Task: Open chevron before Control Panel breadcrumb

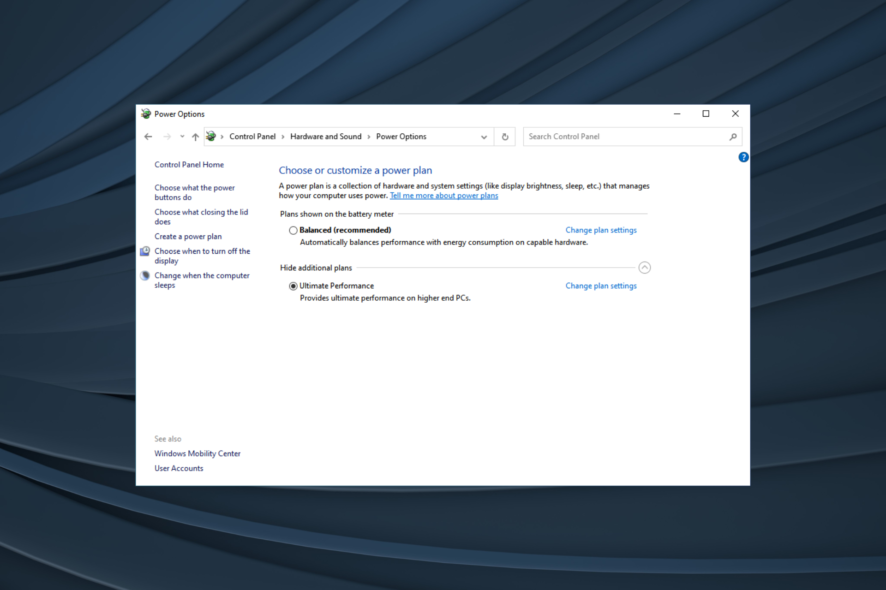Action: [x=222, y=137]
